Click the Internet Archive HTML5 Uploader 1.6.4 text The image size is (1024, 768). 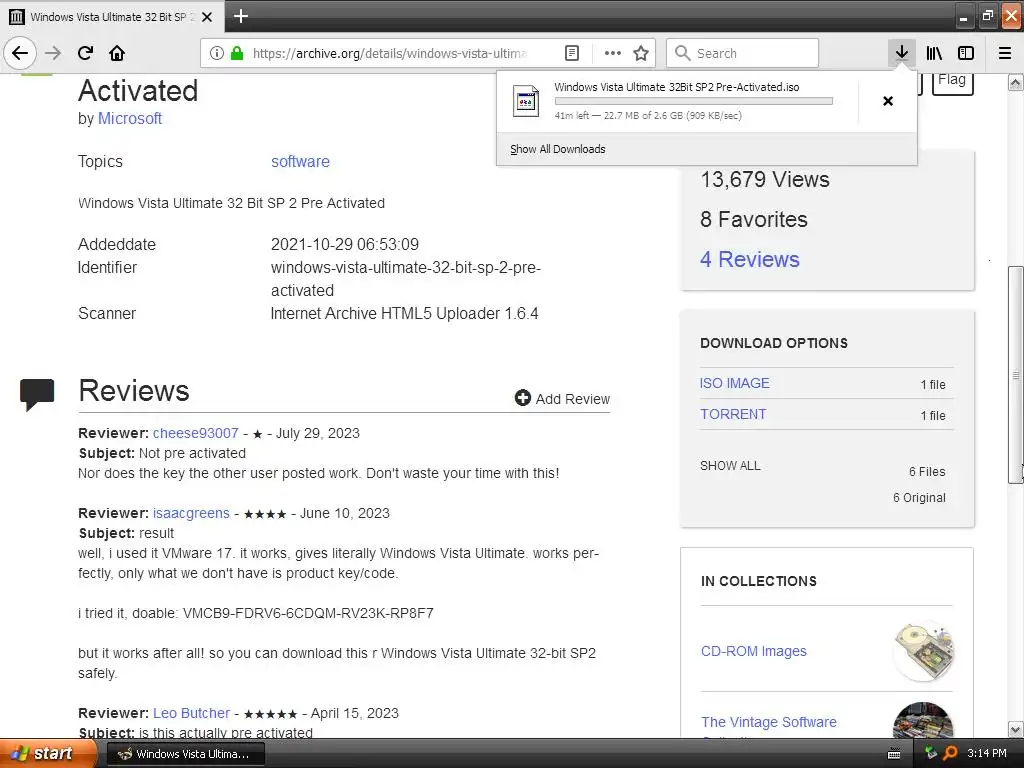coord(404,313)
